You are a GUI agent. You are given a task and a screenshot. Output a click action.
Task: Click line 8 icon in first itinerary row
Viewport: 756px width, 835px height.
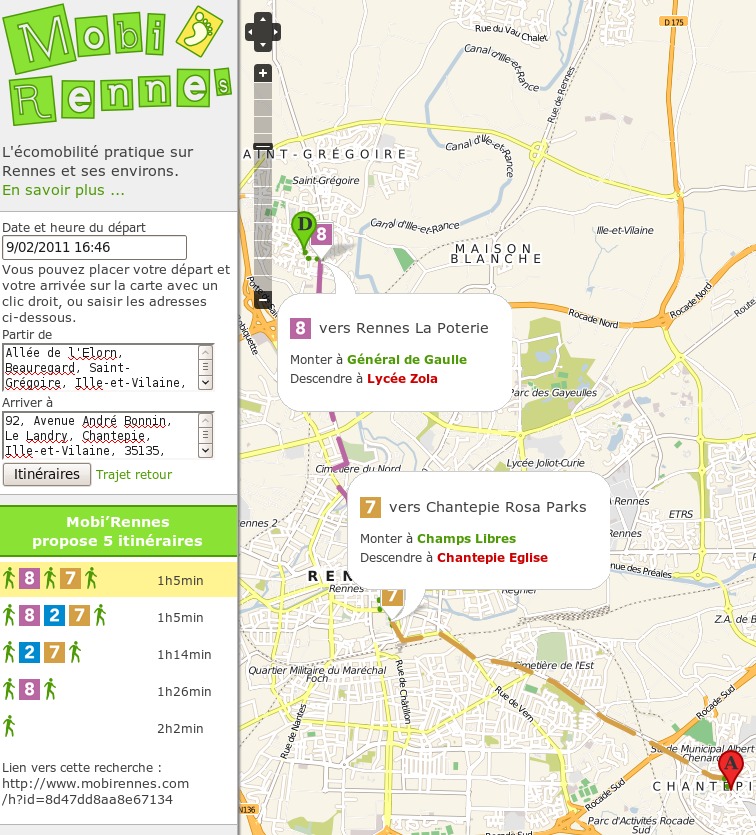point(30,578)
